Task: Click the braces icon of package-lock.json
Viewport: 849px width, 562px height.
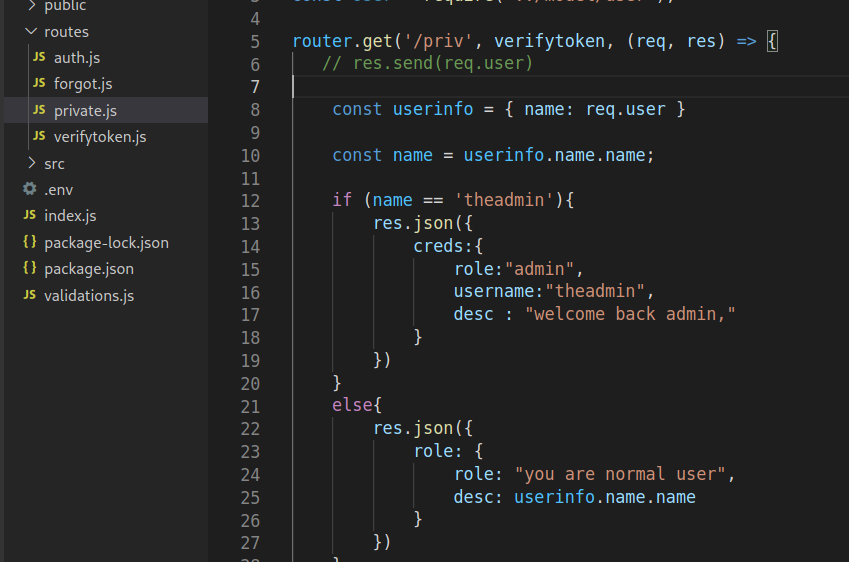Action: (x=29, y=242)
